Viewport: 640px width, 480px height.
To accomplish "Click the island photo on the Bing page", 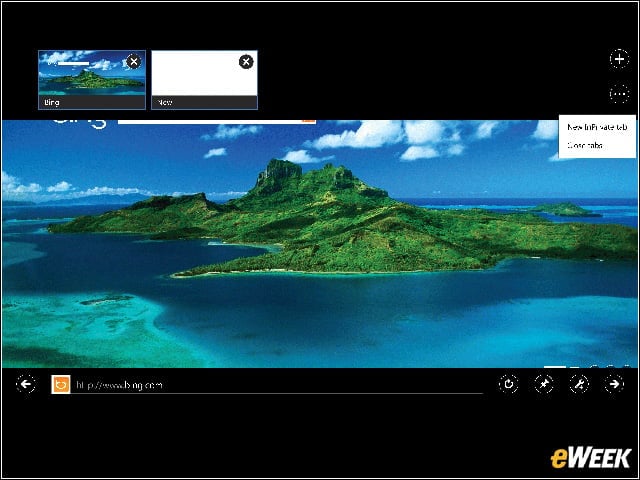I will (x=320, y=245).
